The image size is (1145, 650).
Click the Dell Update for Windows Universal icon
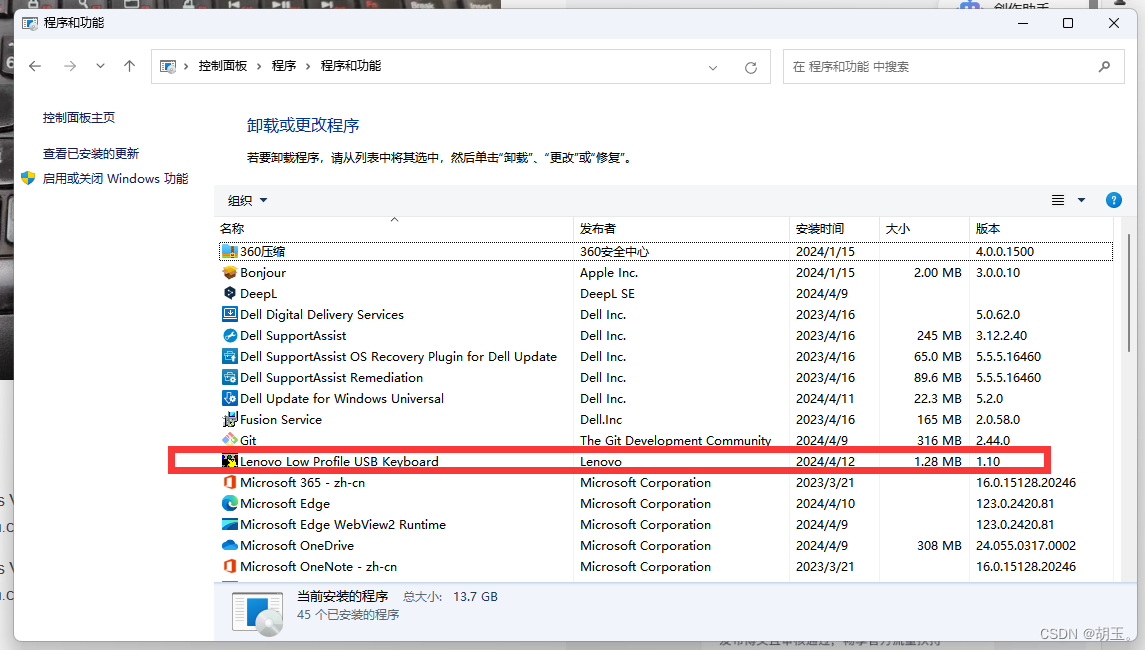(229, 398)
